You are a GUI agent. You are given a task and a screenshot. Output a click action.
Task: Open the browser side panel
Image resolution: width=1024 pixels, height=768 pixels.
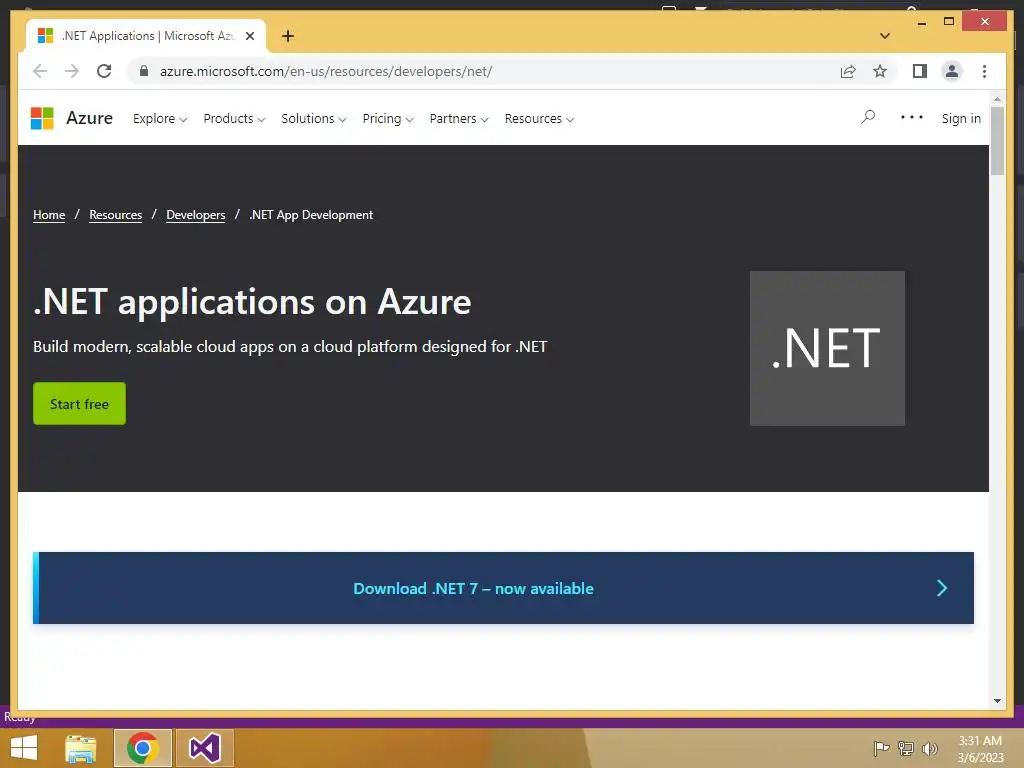coord(920,71)
